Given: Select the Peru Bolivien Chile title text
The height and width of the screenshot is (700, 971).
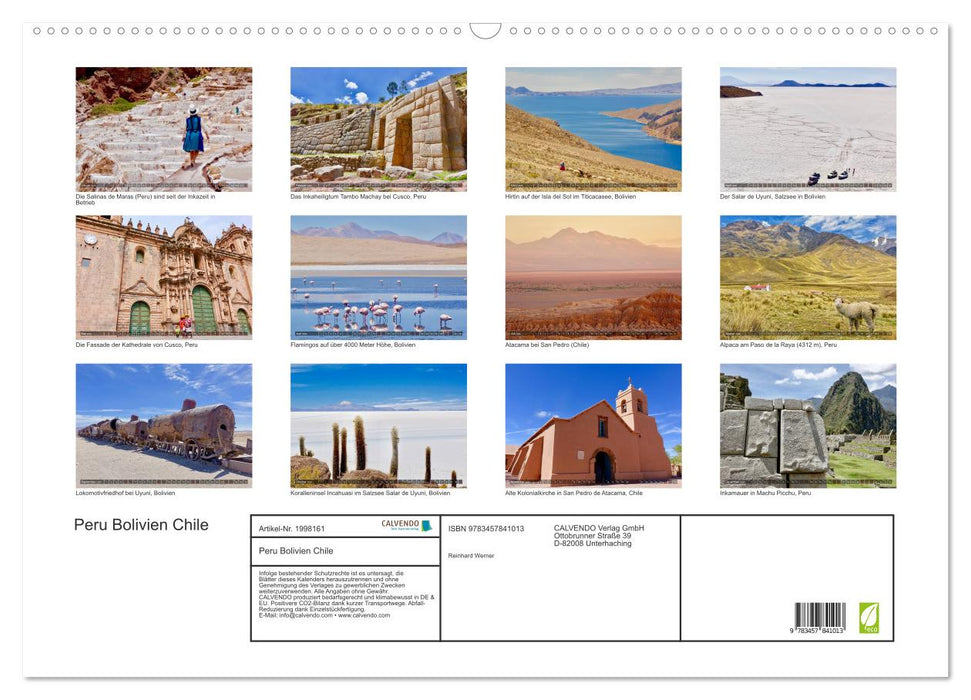Looking at the screenshot, I should coord(140,525).
